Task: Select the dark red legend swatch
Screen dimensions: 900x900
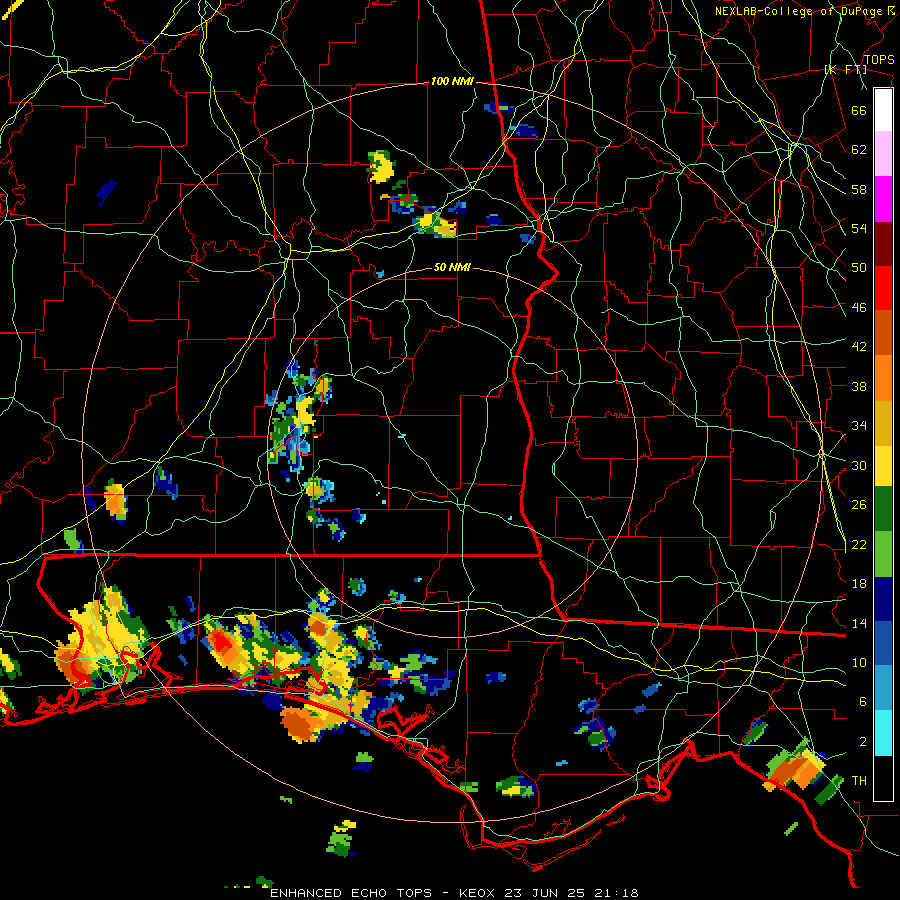Action: tap(883, 243)
